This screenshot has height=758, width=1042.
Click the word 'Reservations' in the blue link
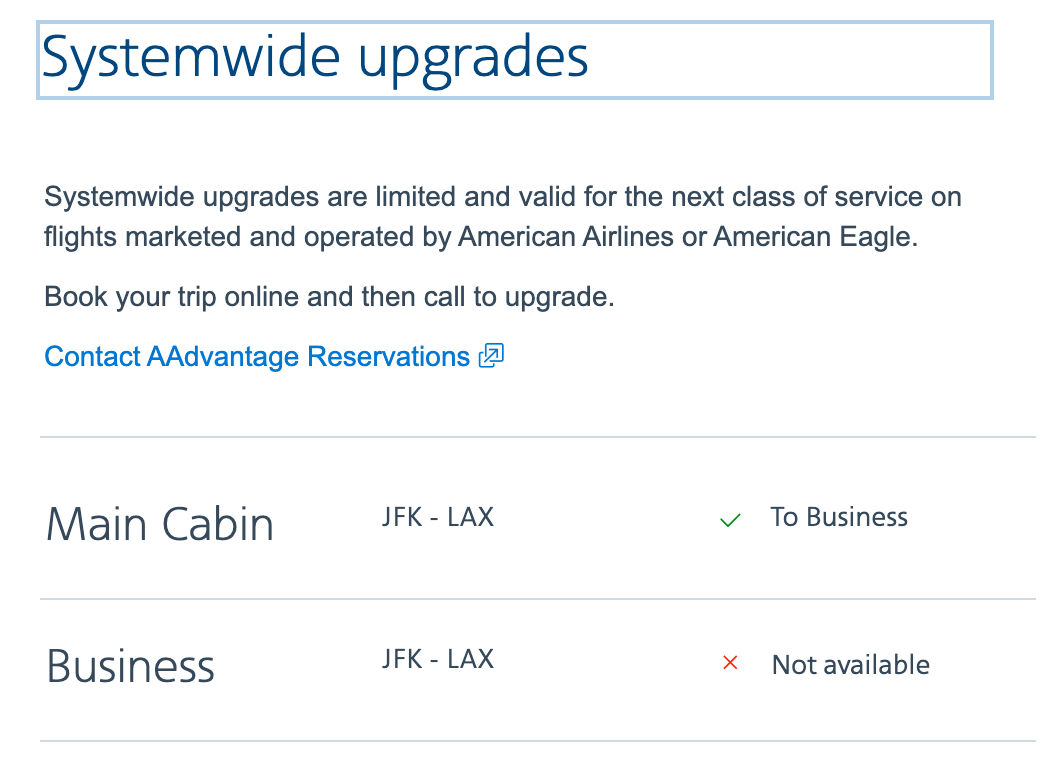point(388,357)
